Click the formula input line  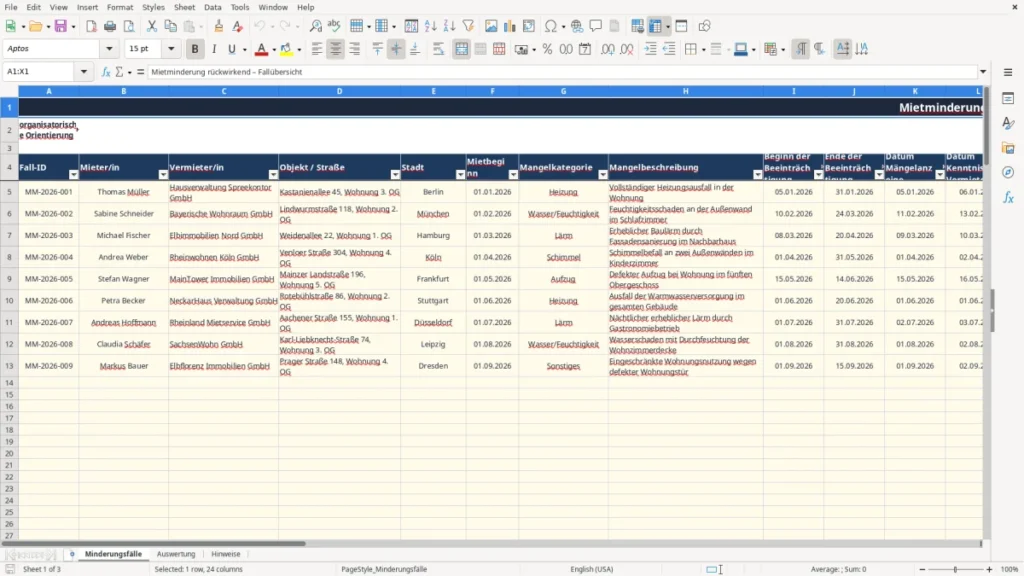tap(562, 72)
